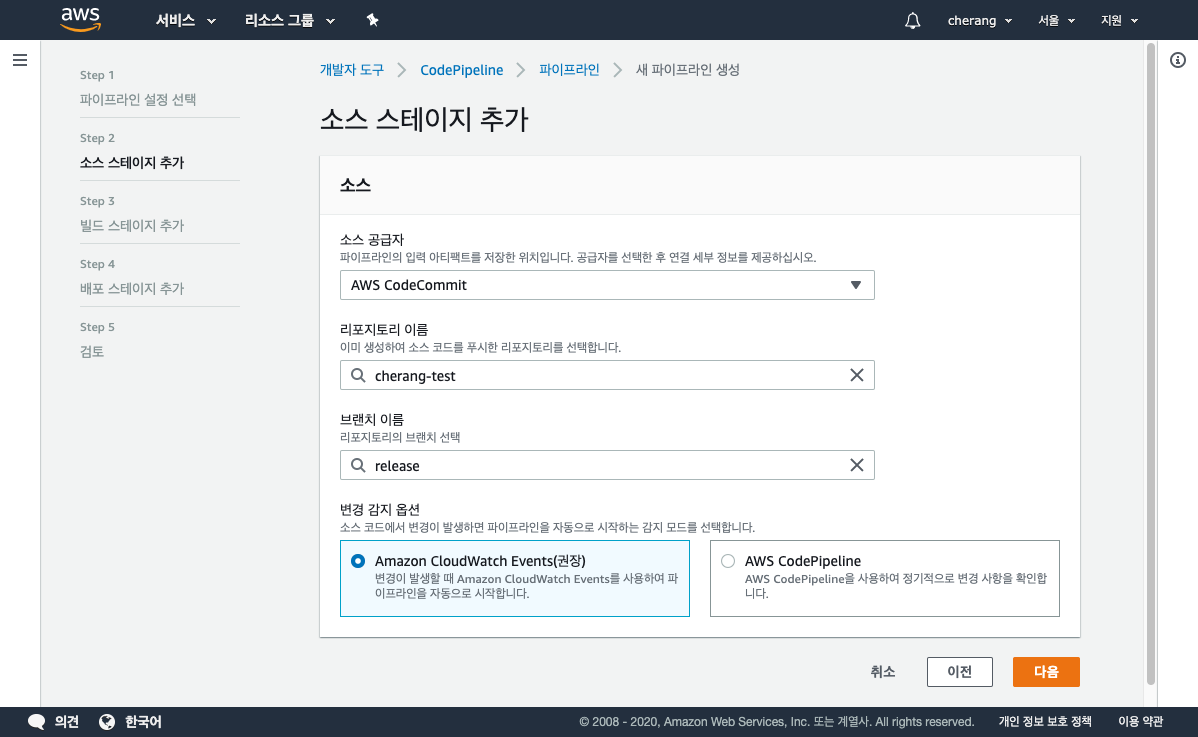Clear the release branch selection

click(856, 466)
